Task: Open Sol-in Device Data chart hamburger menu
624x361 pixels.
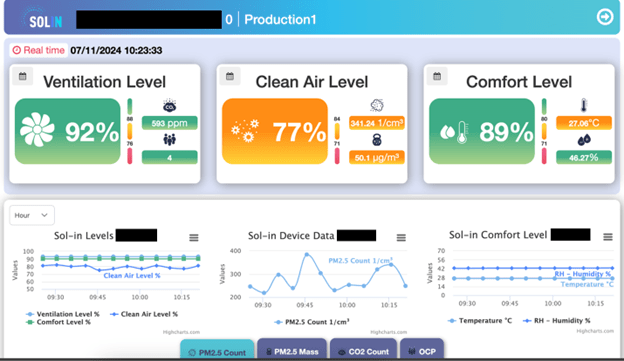Action: pyautogui.click(x=401, y=238)
